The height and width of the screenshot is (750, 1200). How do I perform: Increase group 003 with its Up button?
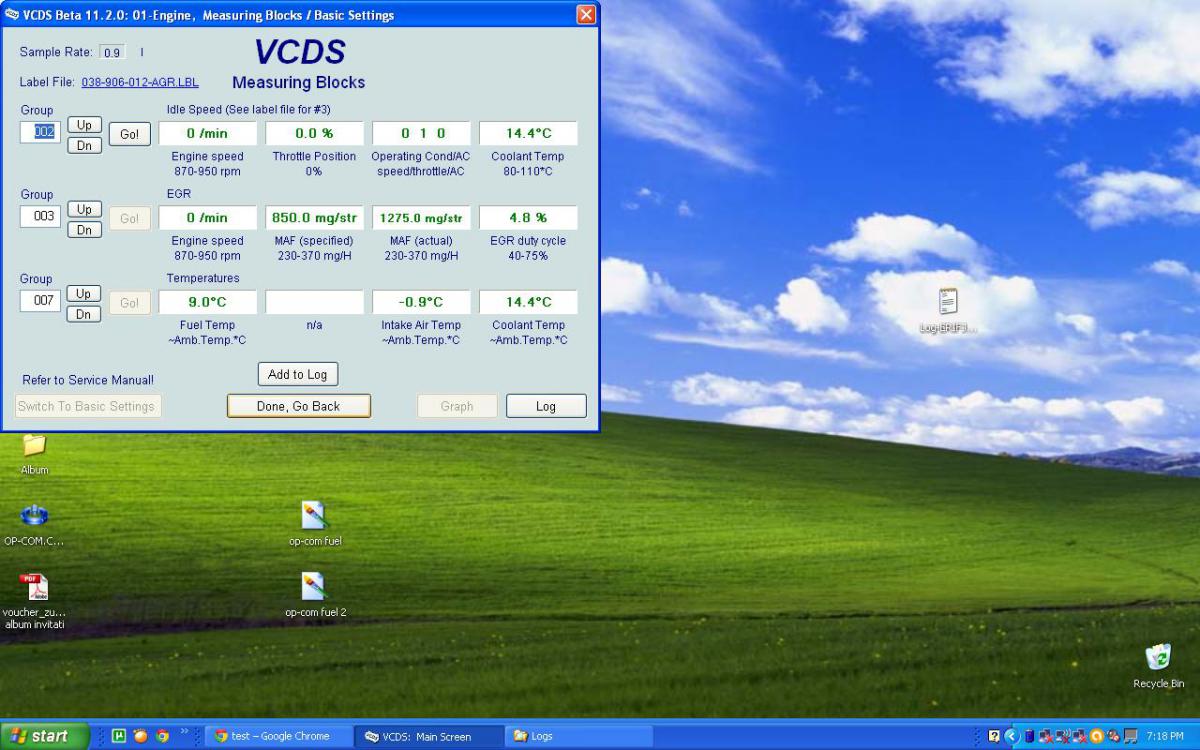(x=84, y=209)
